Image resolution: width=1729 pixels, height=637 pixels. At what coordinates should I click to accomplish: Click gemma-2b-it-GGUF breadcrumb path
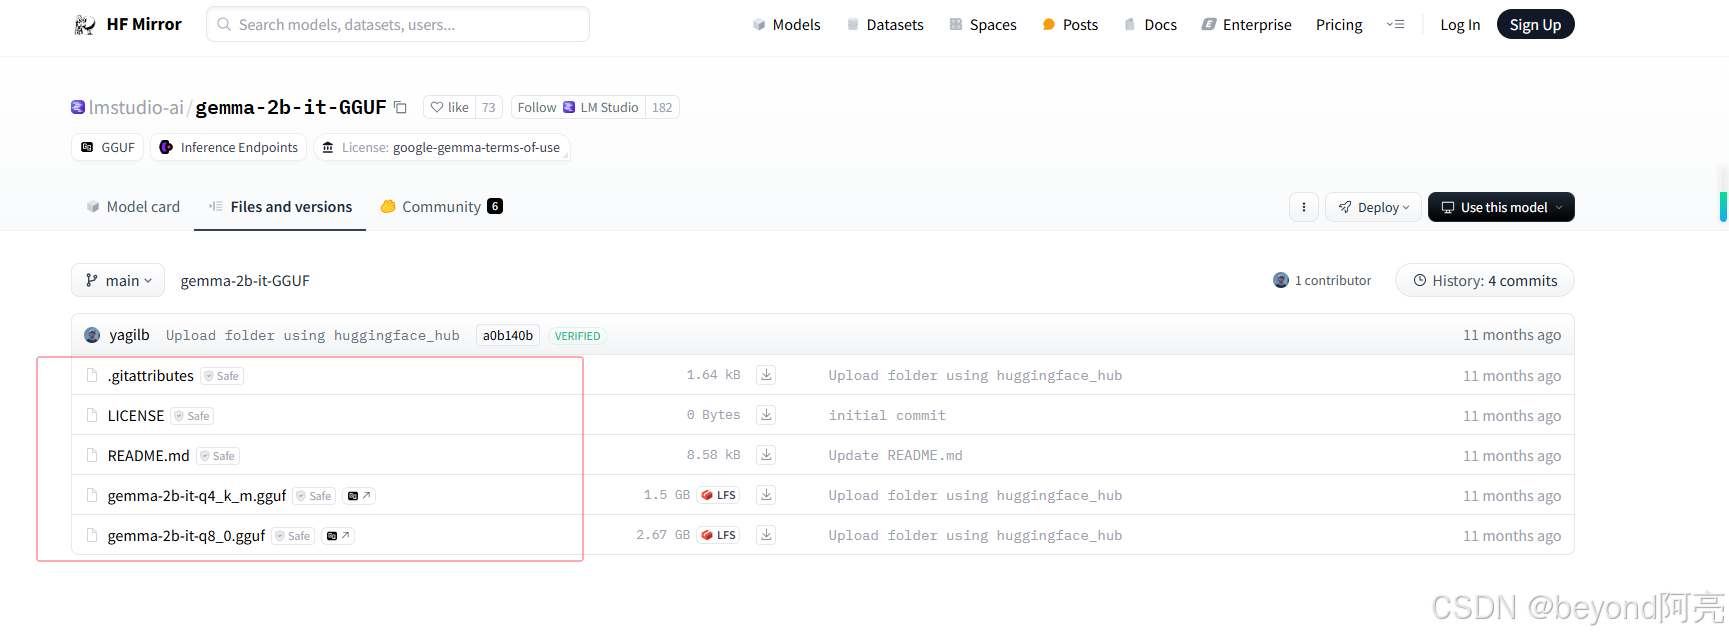coord(245,281)
